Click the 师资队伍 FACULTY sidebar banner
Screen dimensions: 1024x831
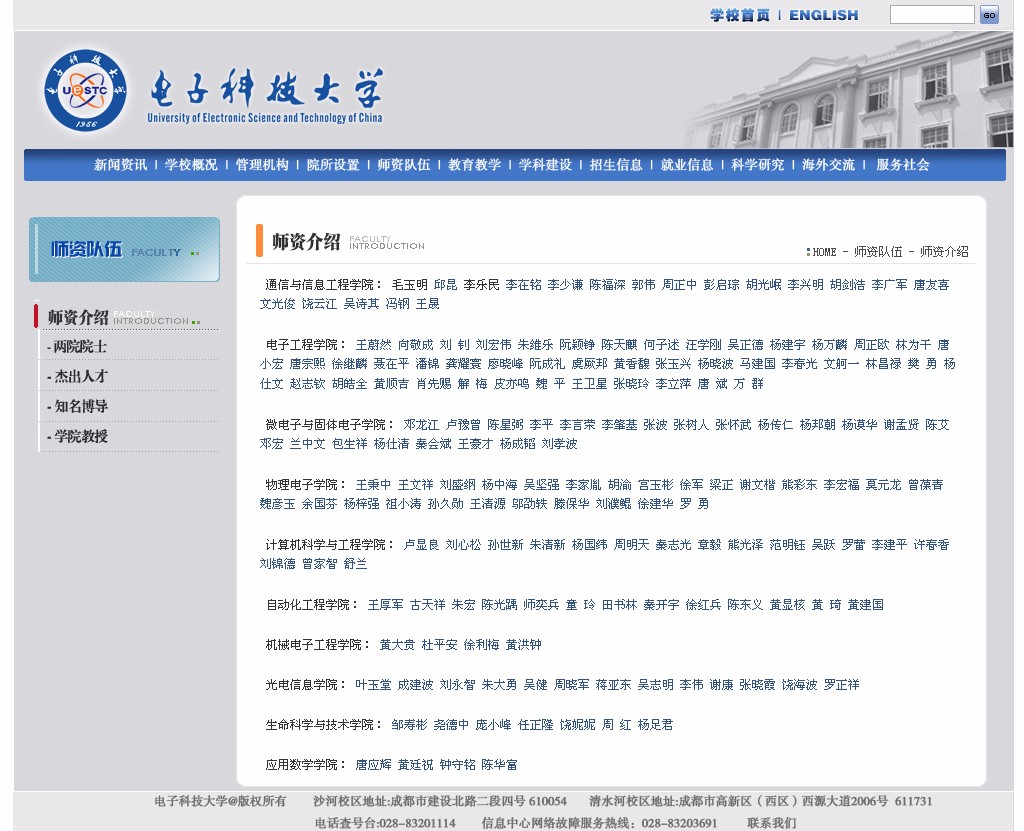(124, 250)
